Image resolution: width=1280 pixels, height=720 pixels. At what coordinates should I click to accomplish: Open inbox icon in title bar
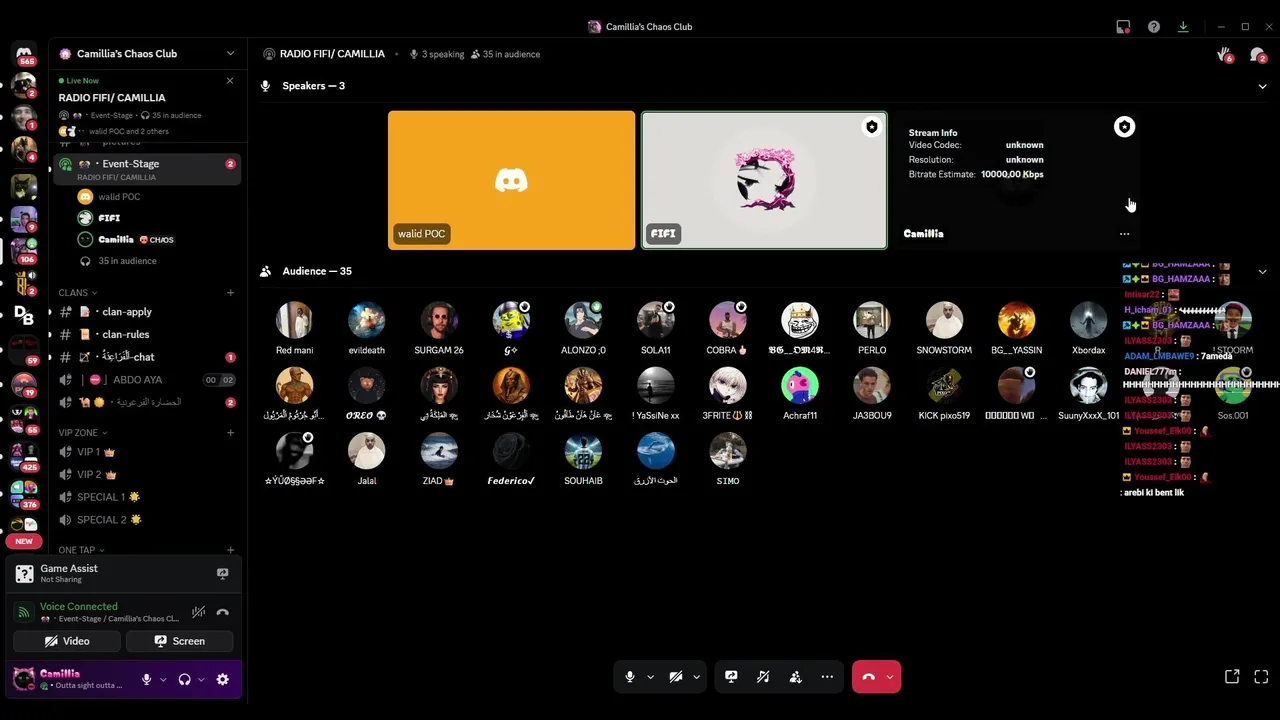click(1123, 27)
